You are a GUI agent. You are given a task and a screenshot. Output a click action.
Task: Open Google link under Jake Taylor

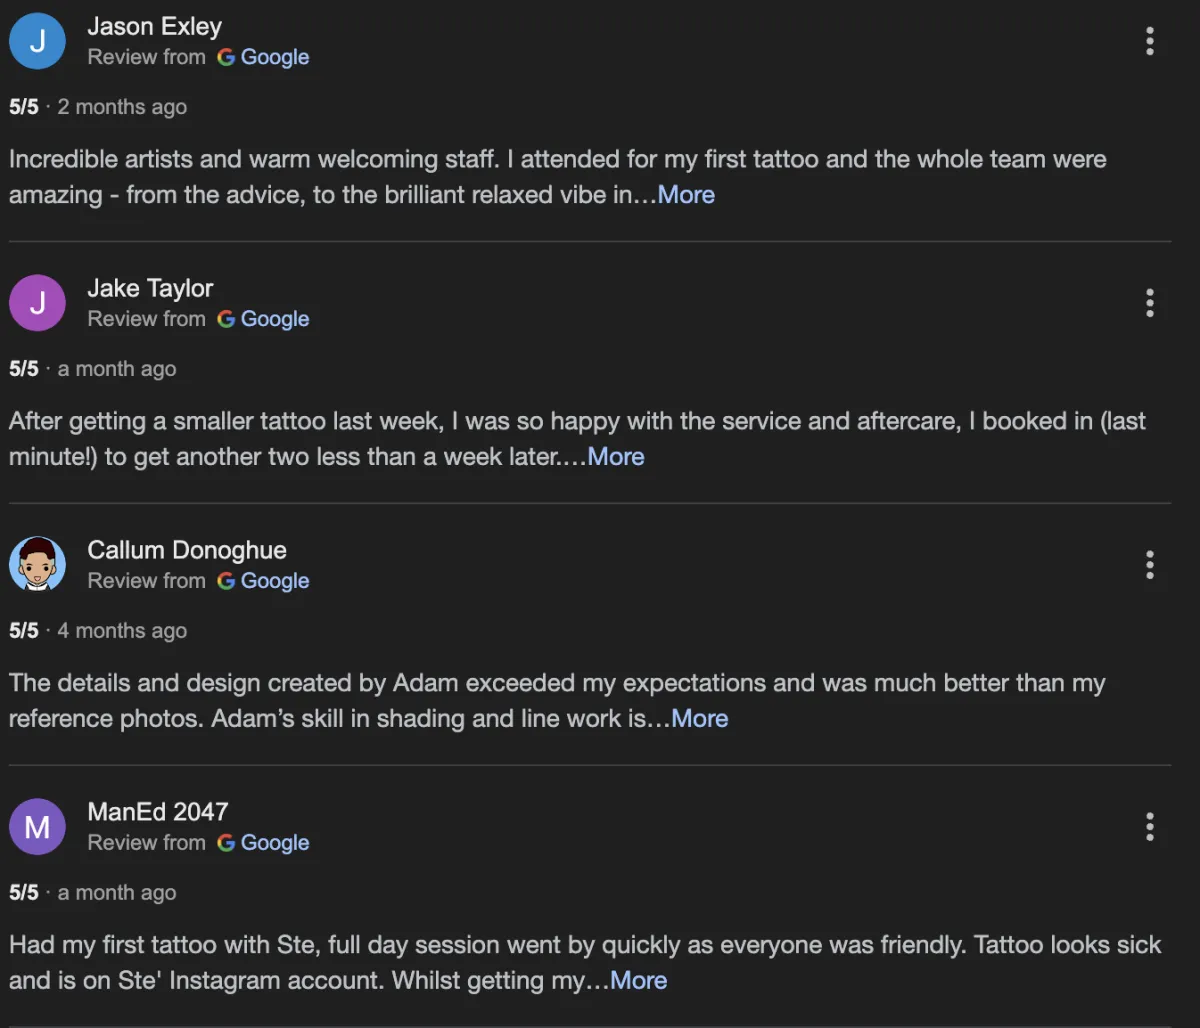264,319
